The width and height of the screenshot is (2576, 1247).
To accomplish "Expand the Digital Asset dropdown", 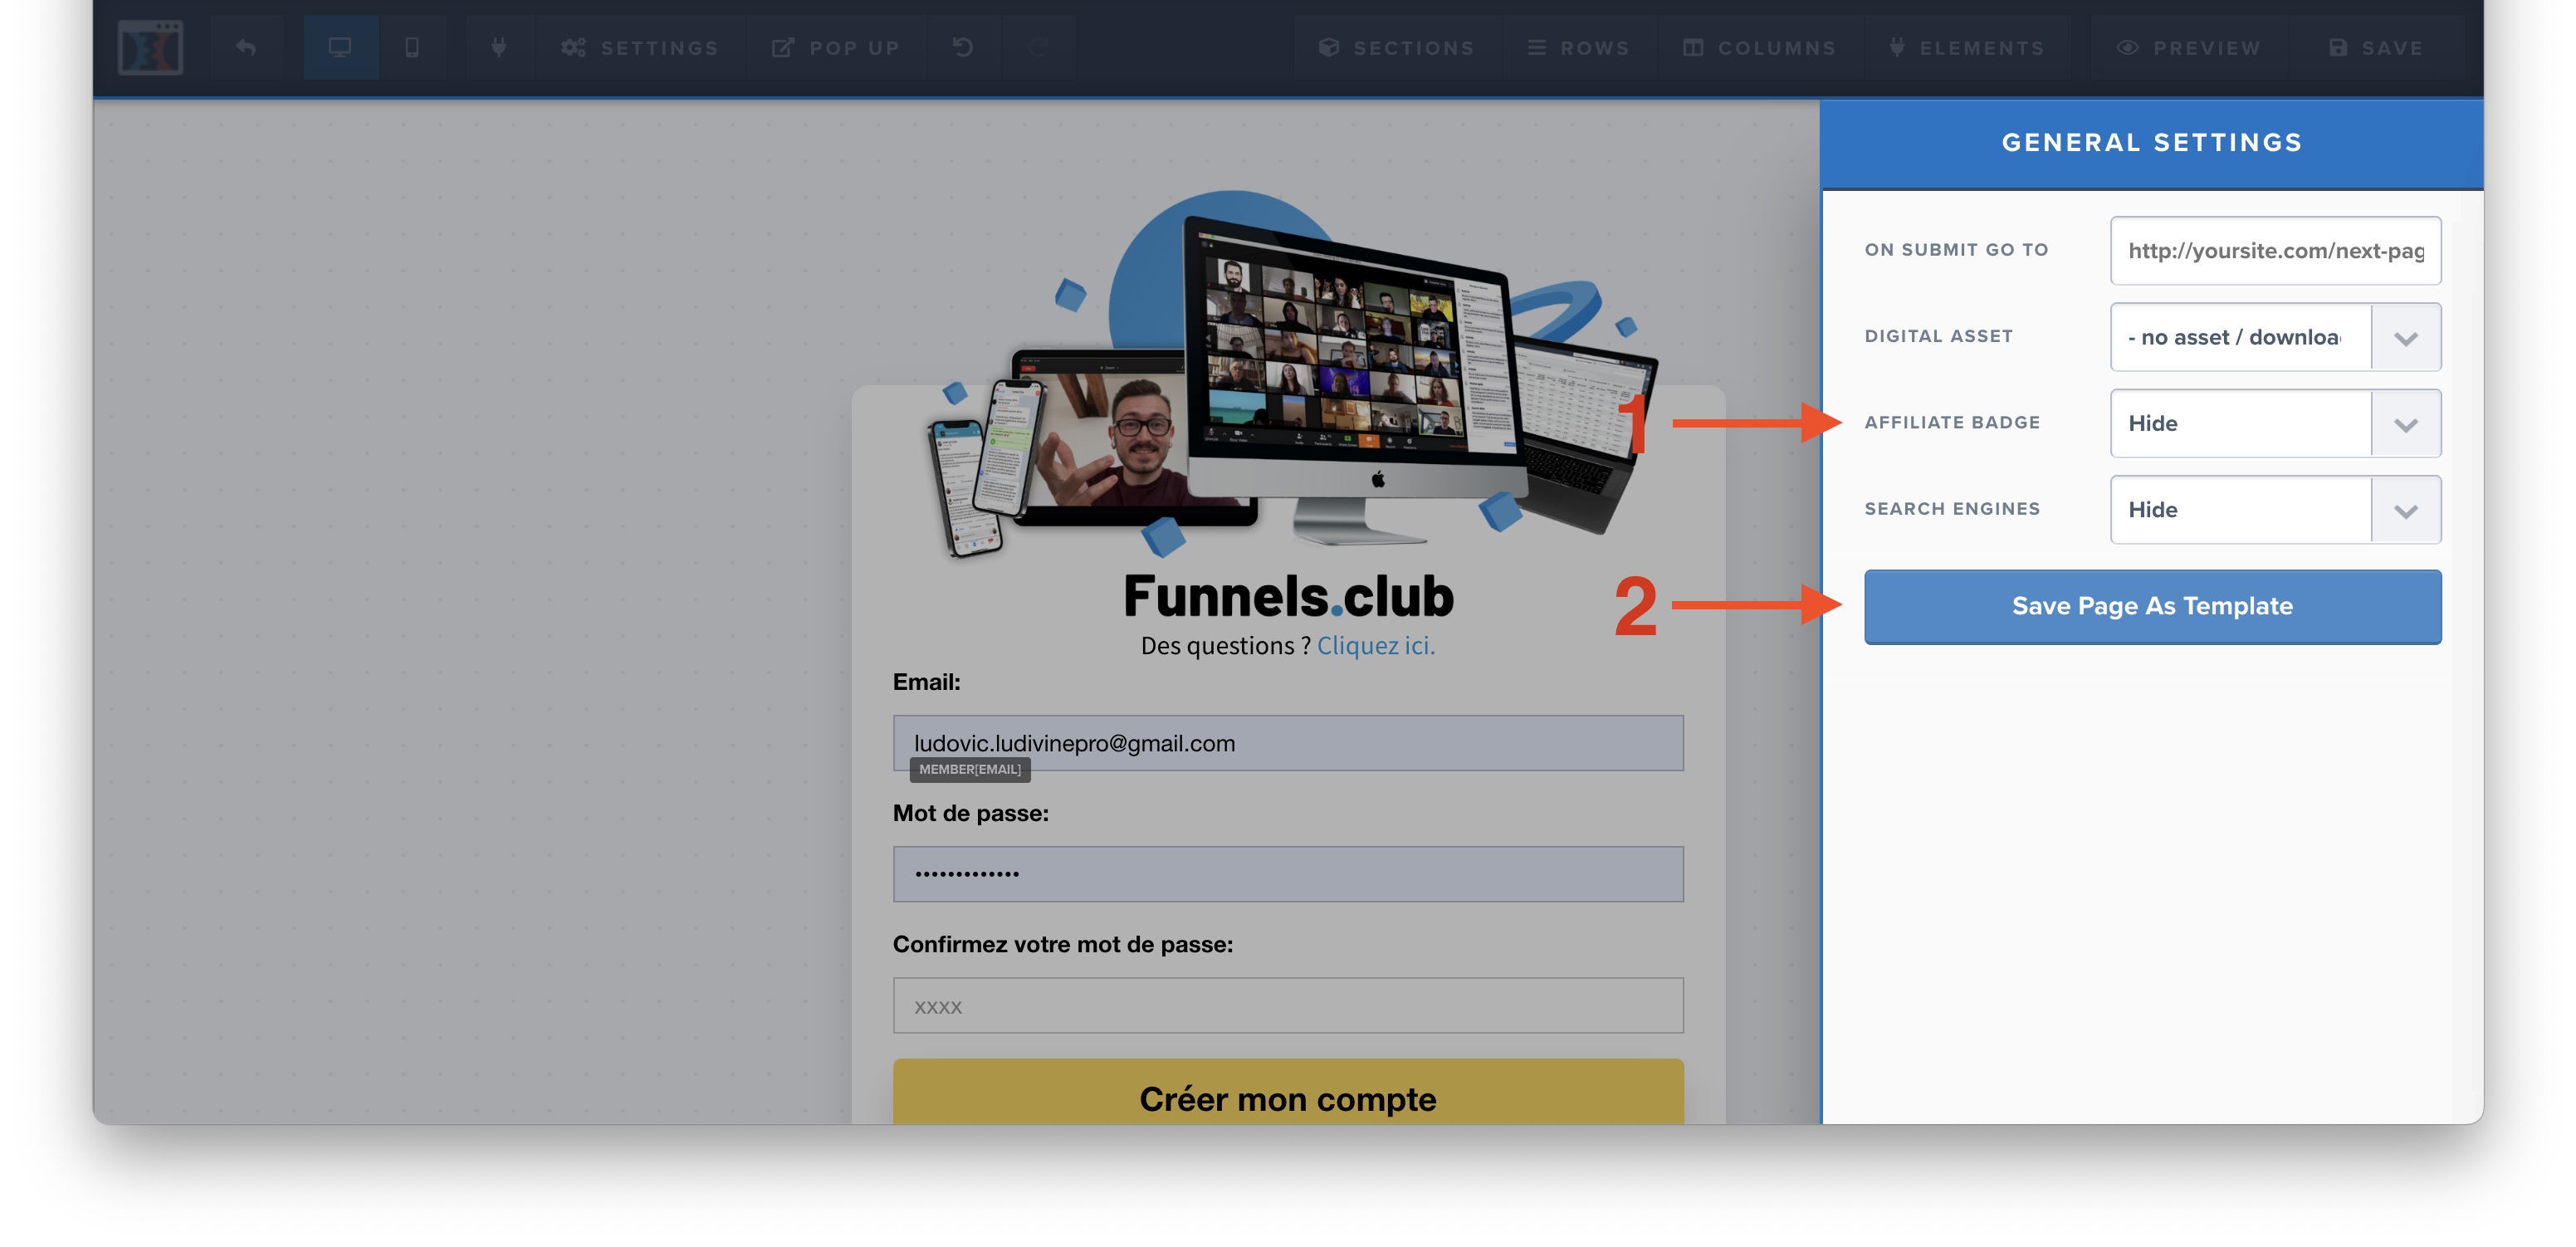I will coord(2405,337).
